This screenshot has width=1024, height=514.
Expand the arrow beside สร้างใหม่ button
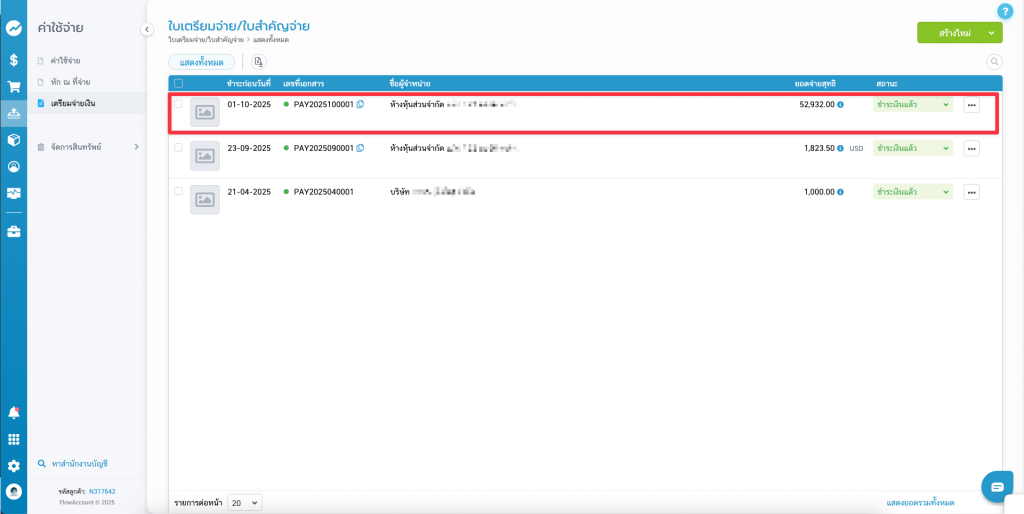point(991,33)
